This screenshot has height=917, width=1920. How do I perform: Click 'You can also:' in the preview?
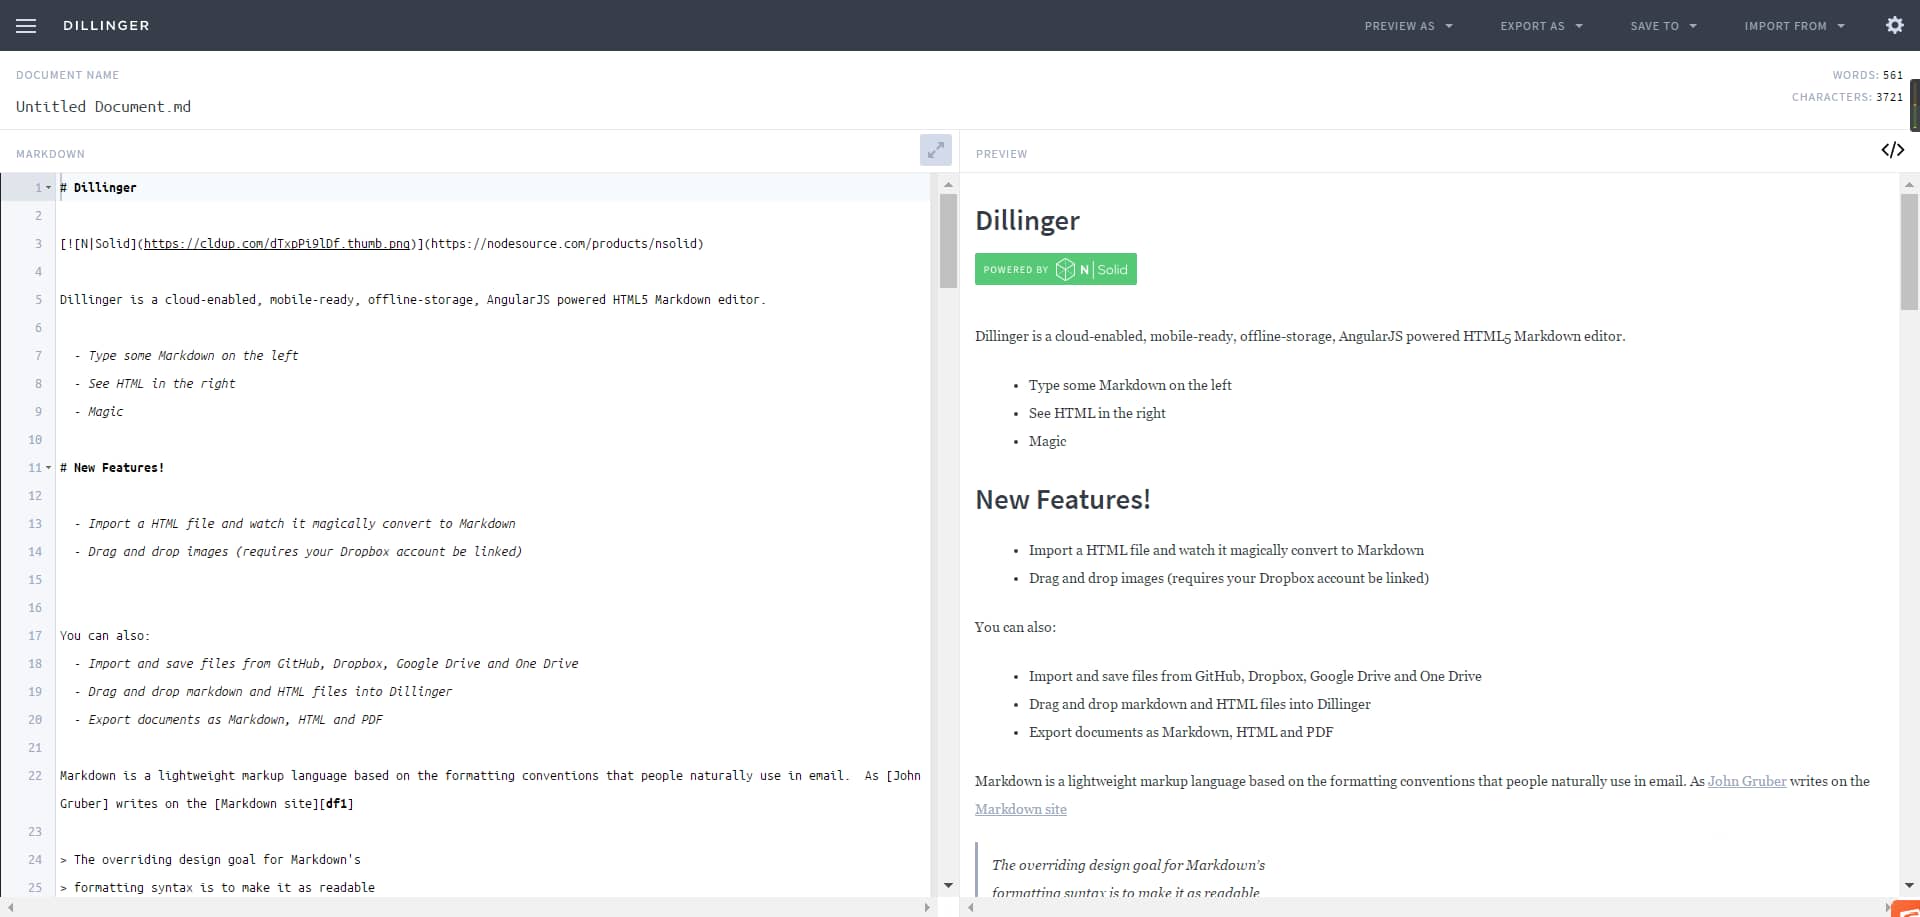pos(1015,627)
